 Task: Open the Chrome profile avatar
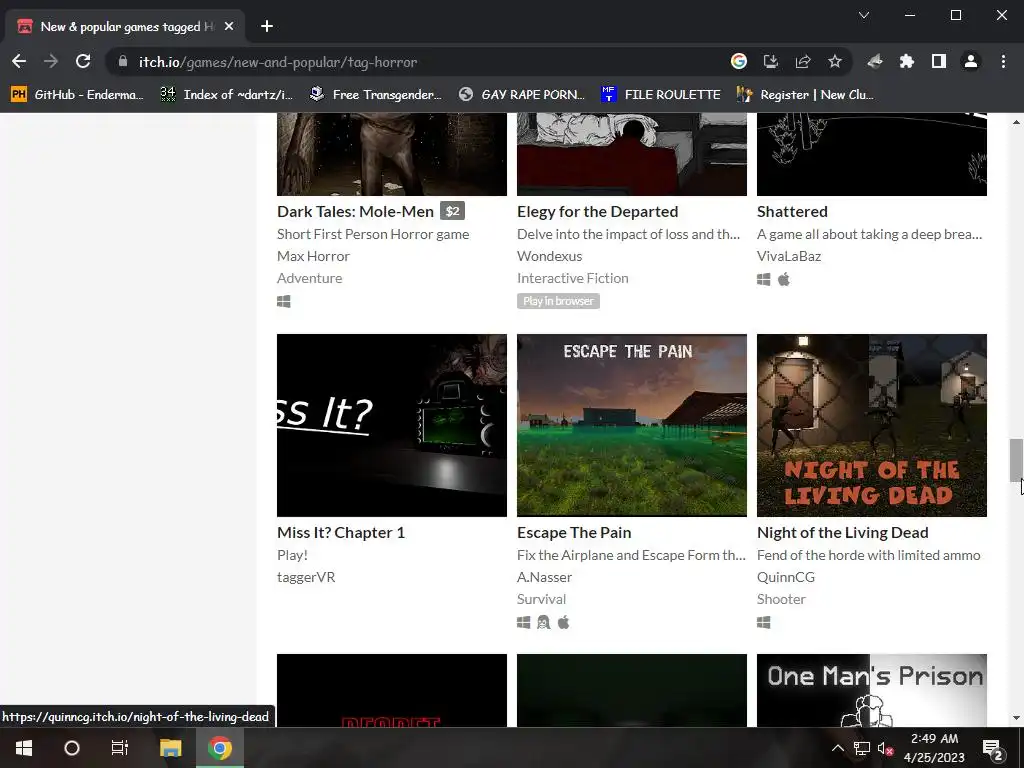[971, 61]
